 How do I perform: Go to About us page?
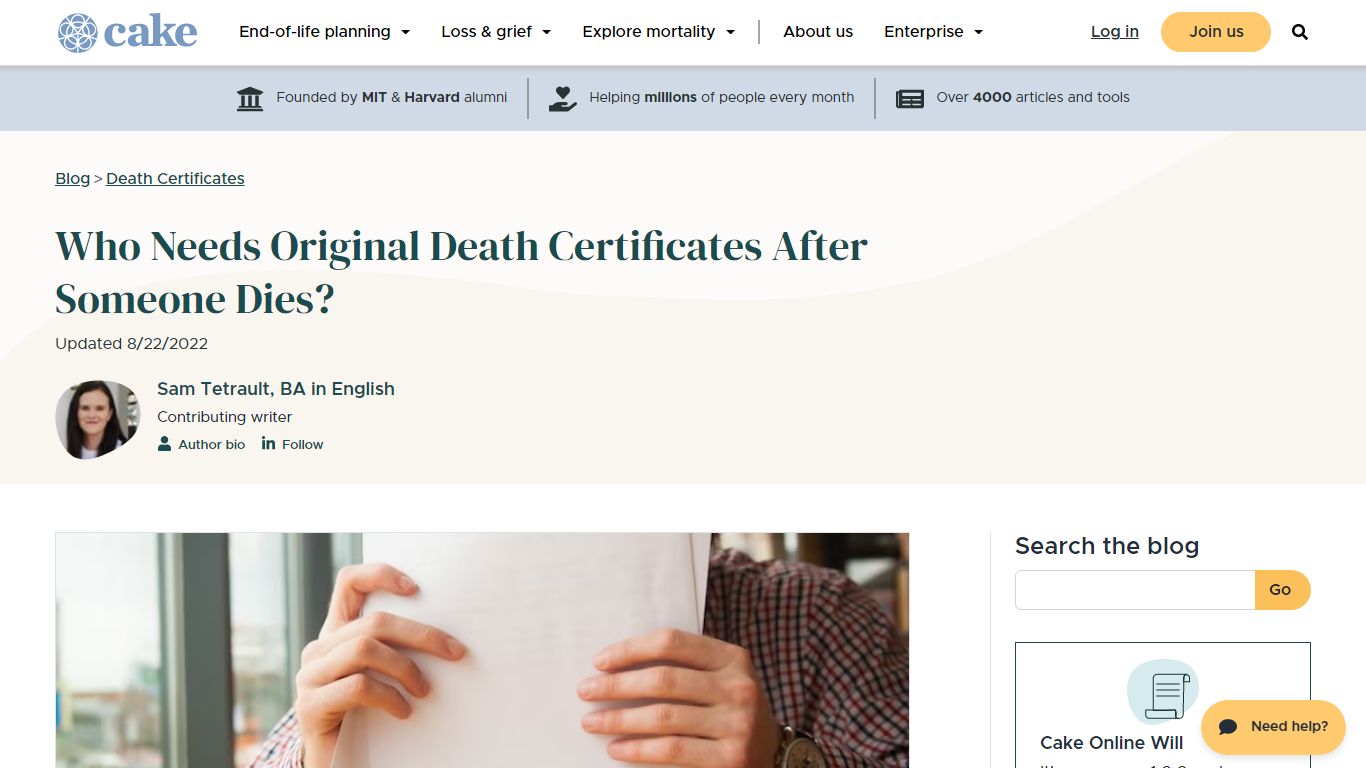coord(818,32)
